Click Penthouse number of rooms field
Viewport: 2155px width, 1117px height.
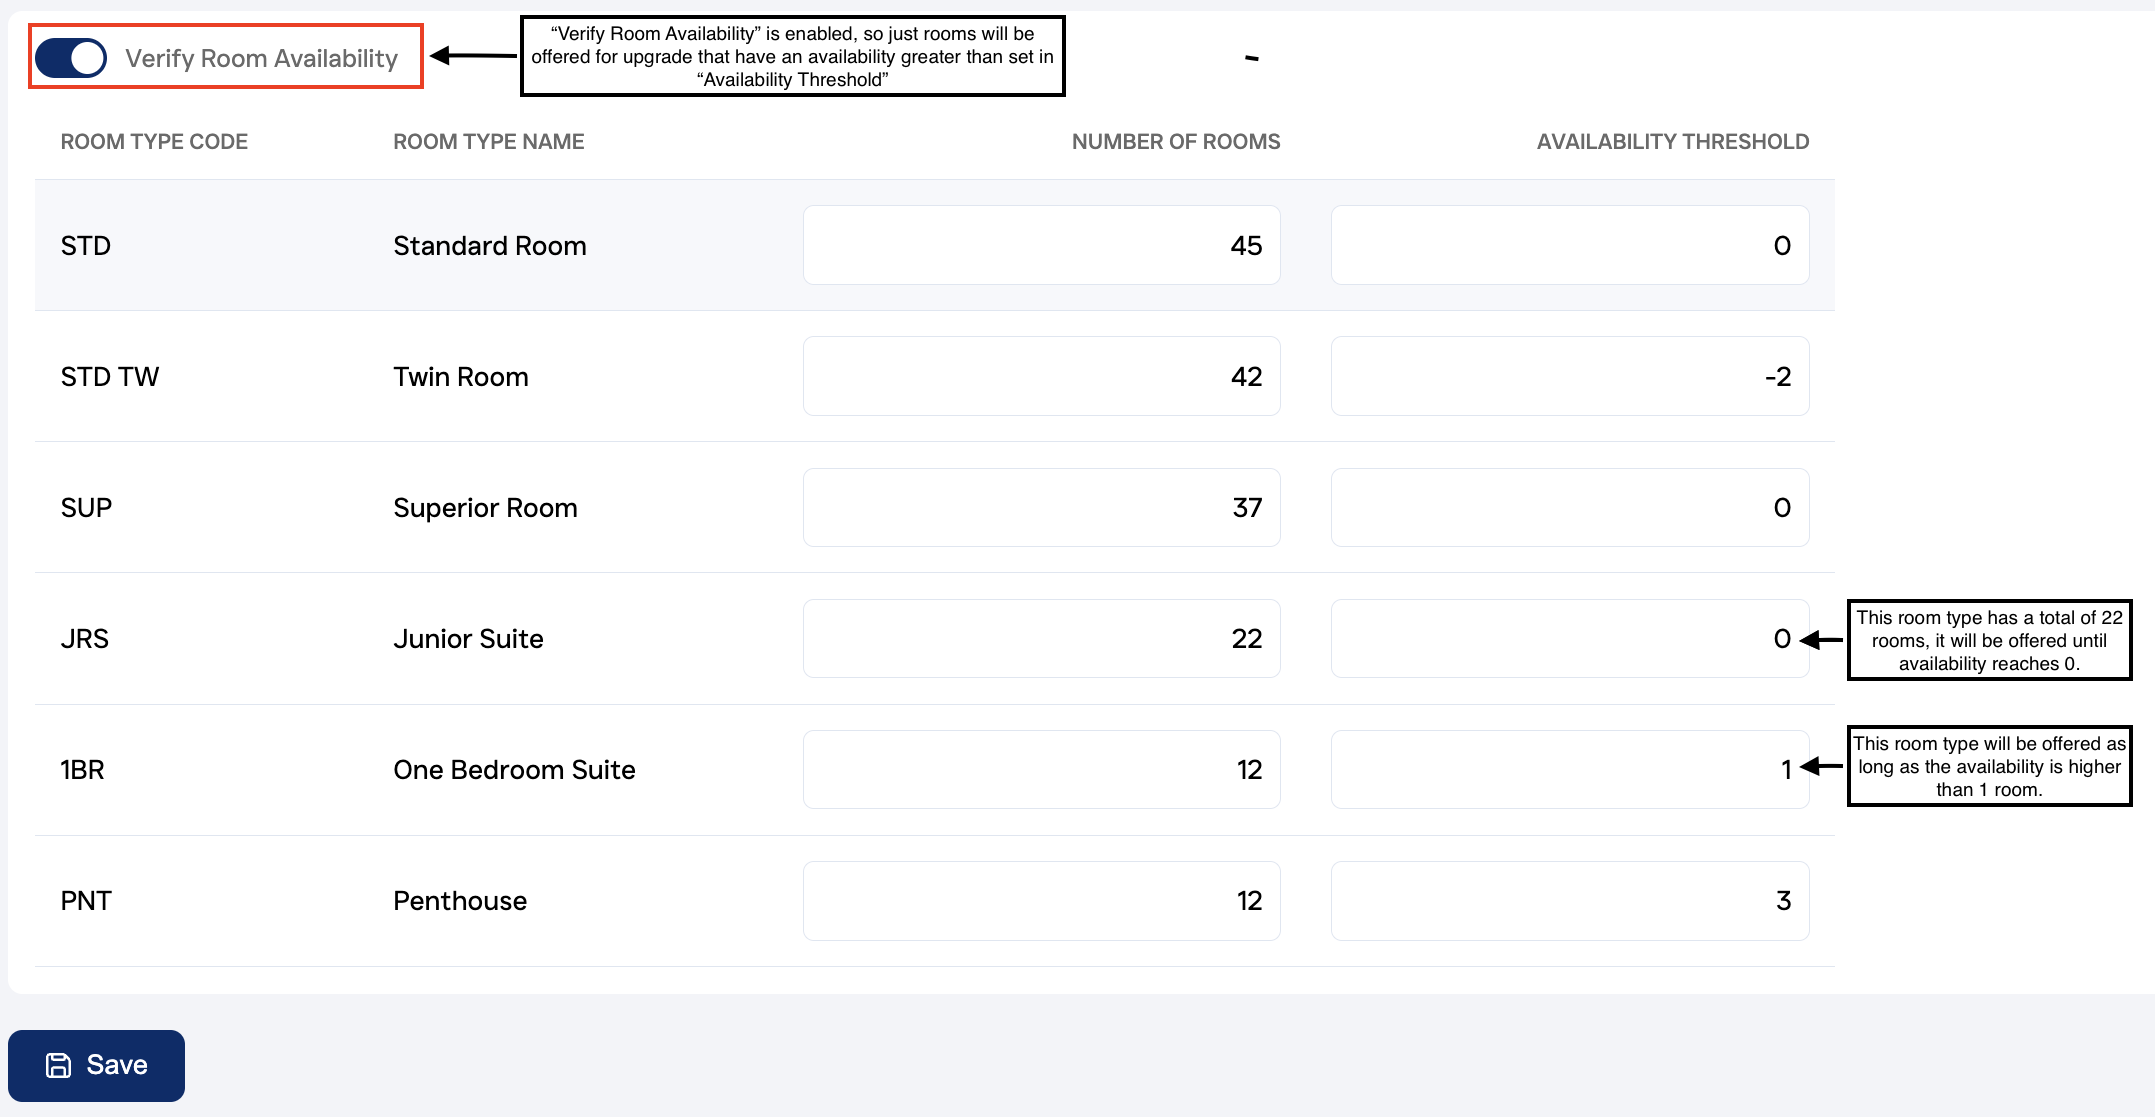pos(1040,900)
